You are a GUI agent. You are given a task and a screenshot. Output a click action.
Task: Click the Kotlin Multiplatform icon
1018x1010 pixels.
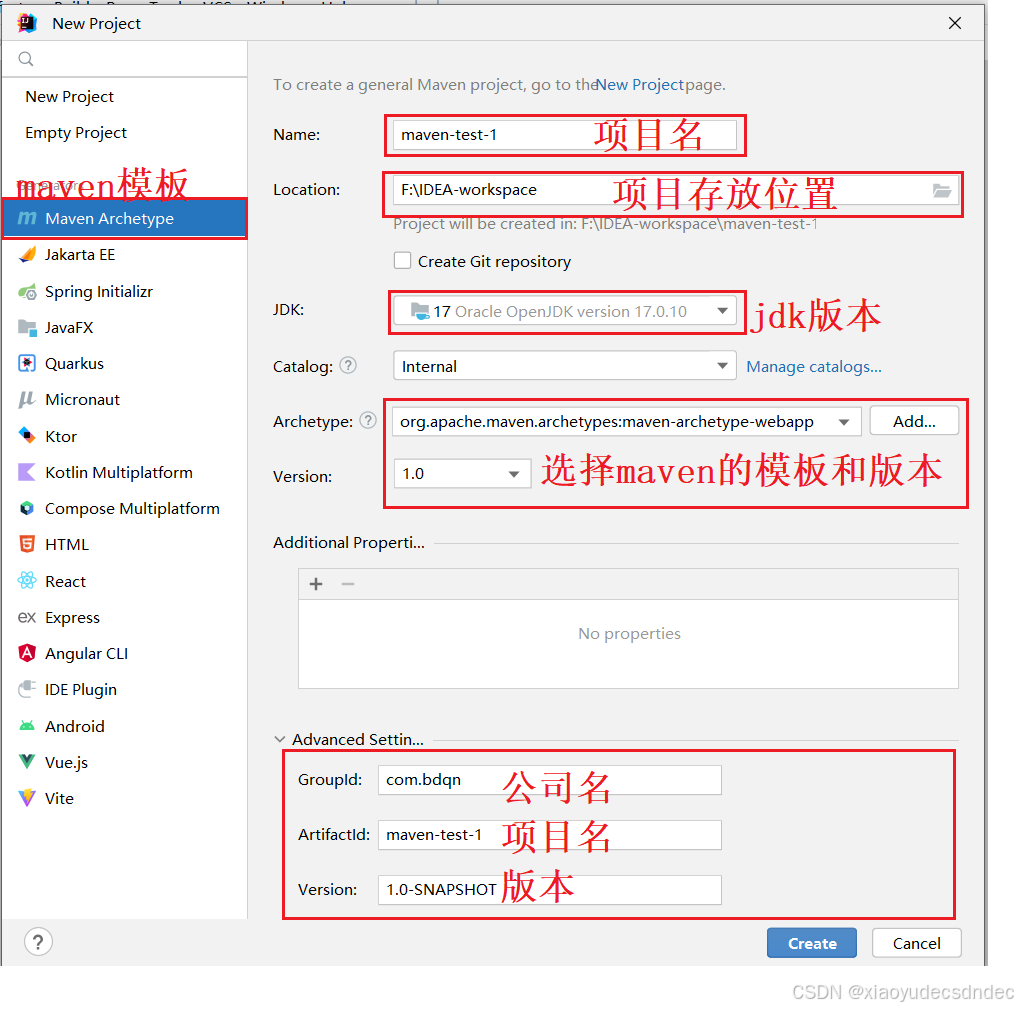27,473
